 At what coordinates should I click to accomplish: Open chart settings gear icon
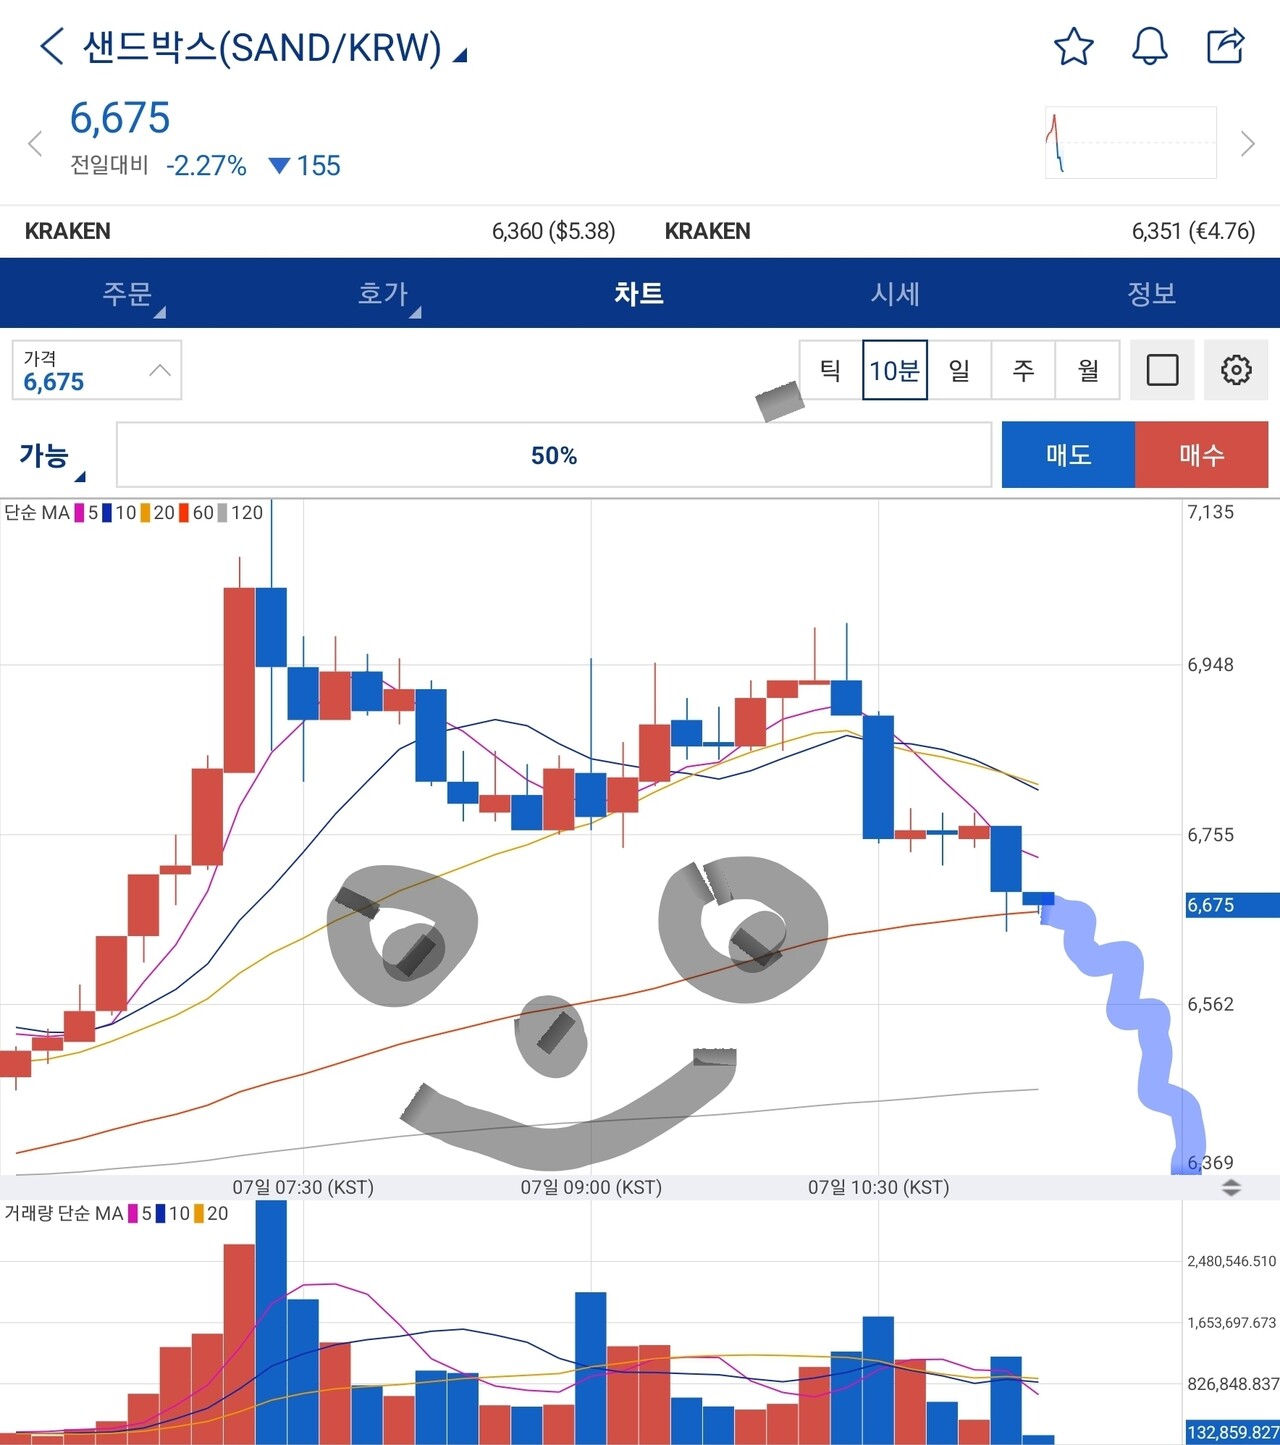1236,370
